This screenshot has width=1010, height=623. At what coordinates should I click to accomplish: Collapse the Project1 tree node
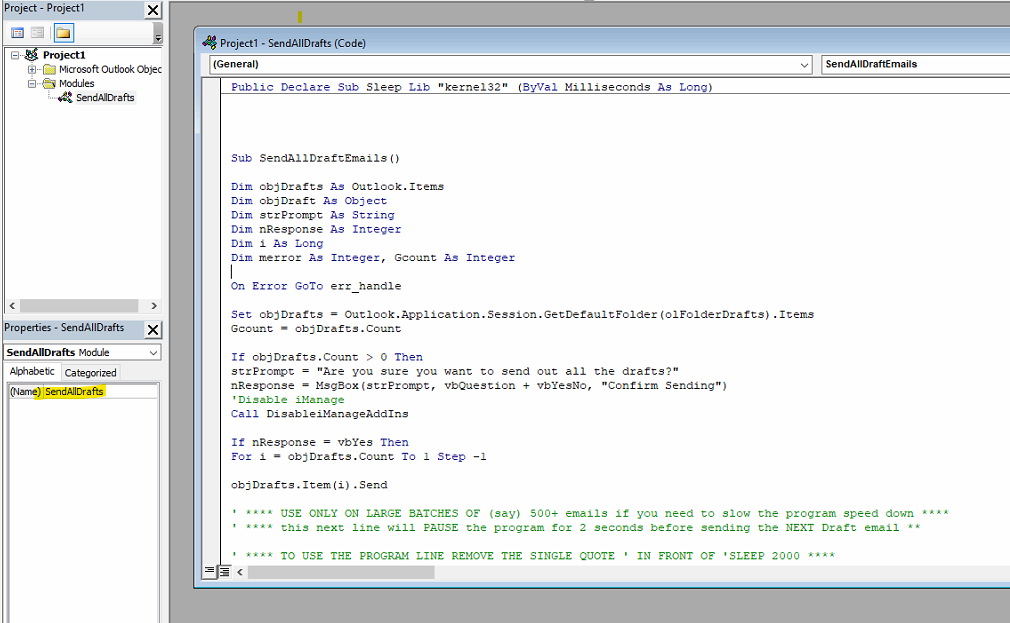[16, 55]
